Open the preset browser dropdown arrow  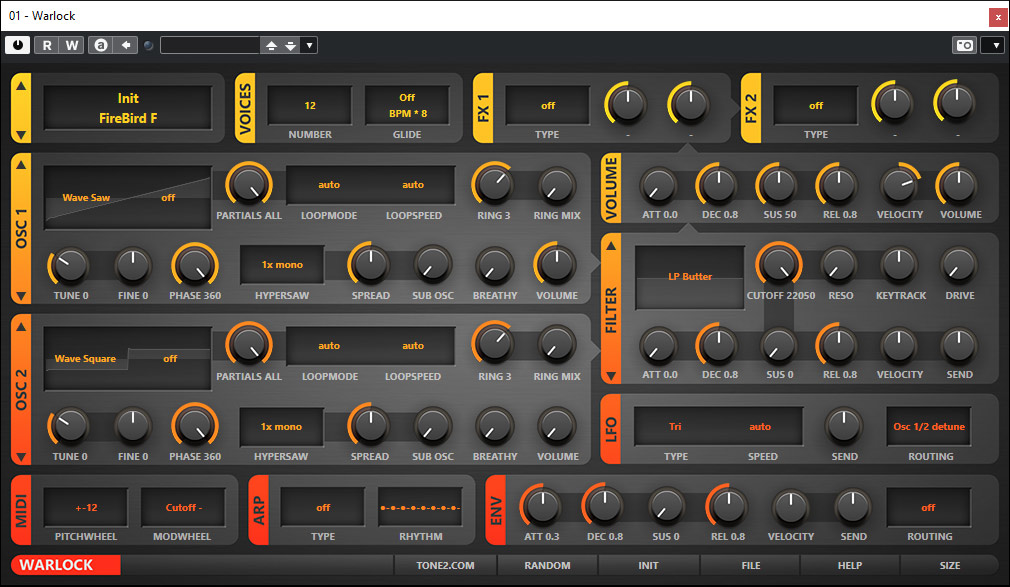[309, 45]
